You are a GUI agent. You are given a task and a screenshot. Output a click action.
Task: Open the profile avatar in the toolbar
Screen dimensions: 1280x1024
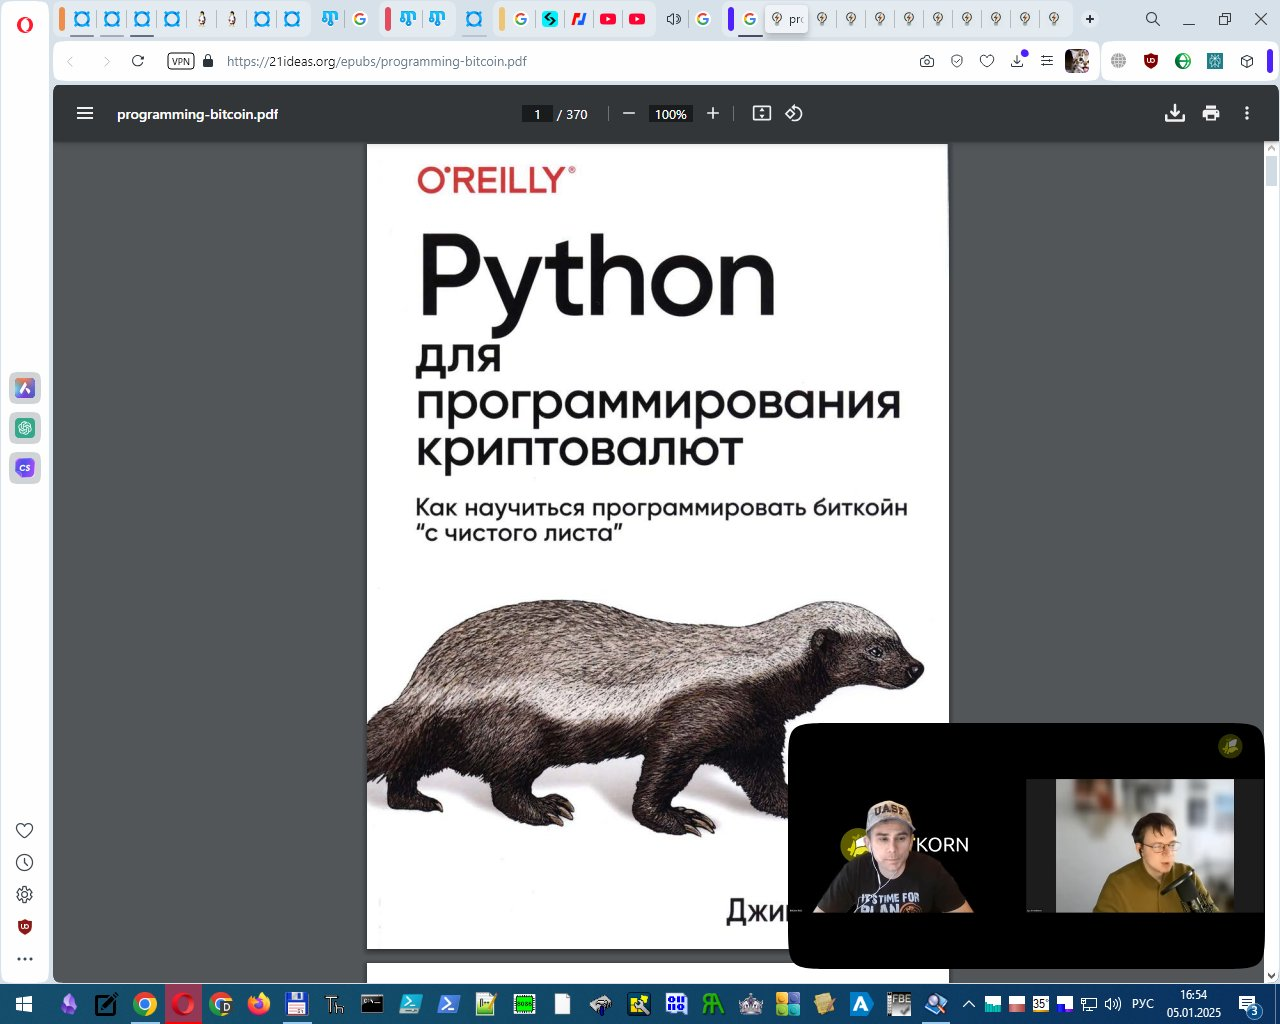(1077, 61)
